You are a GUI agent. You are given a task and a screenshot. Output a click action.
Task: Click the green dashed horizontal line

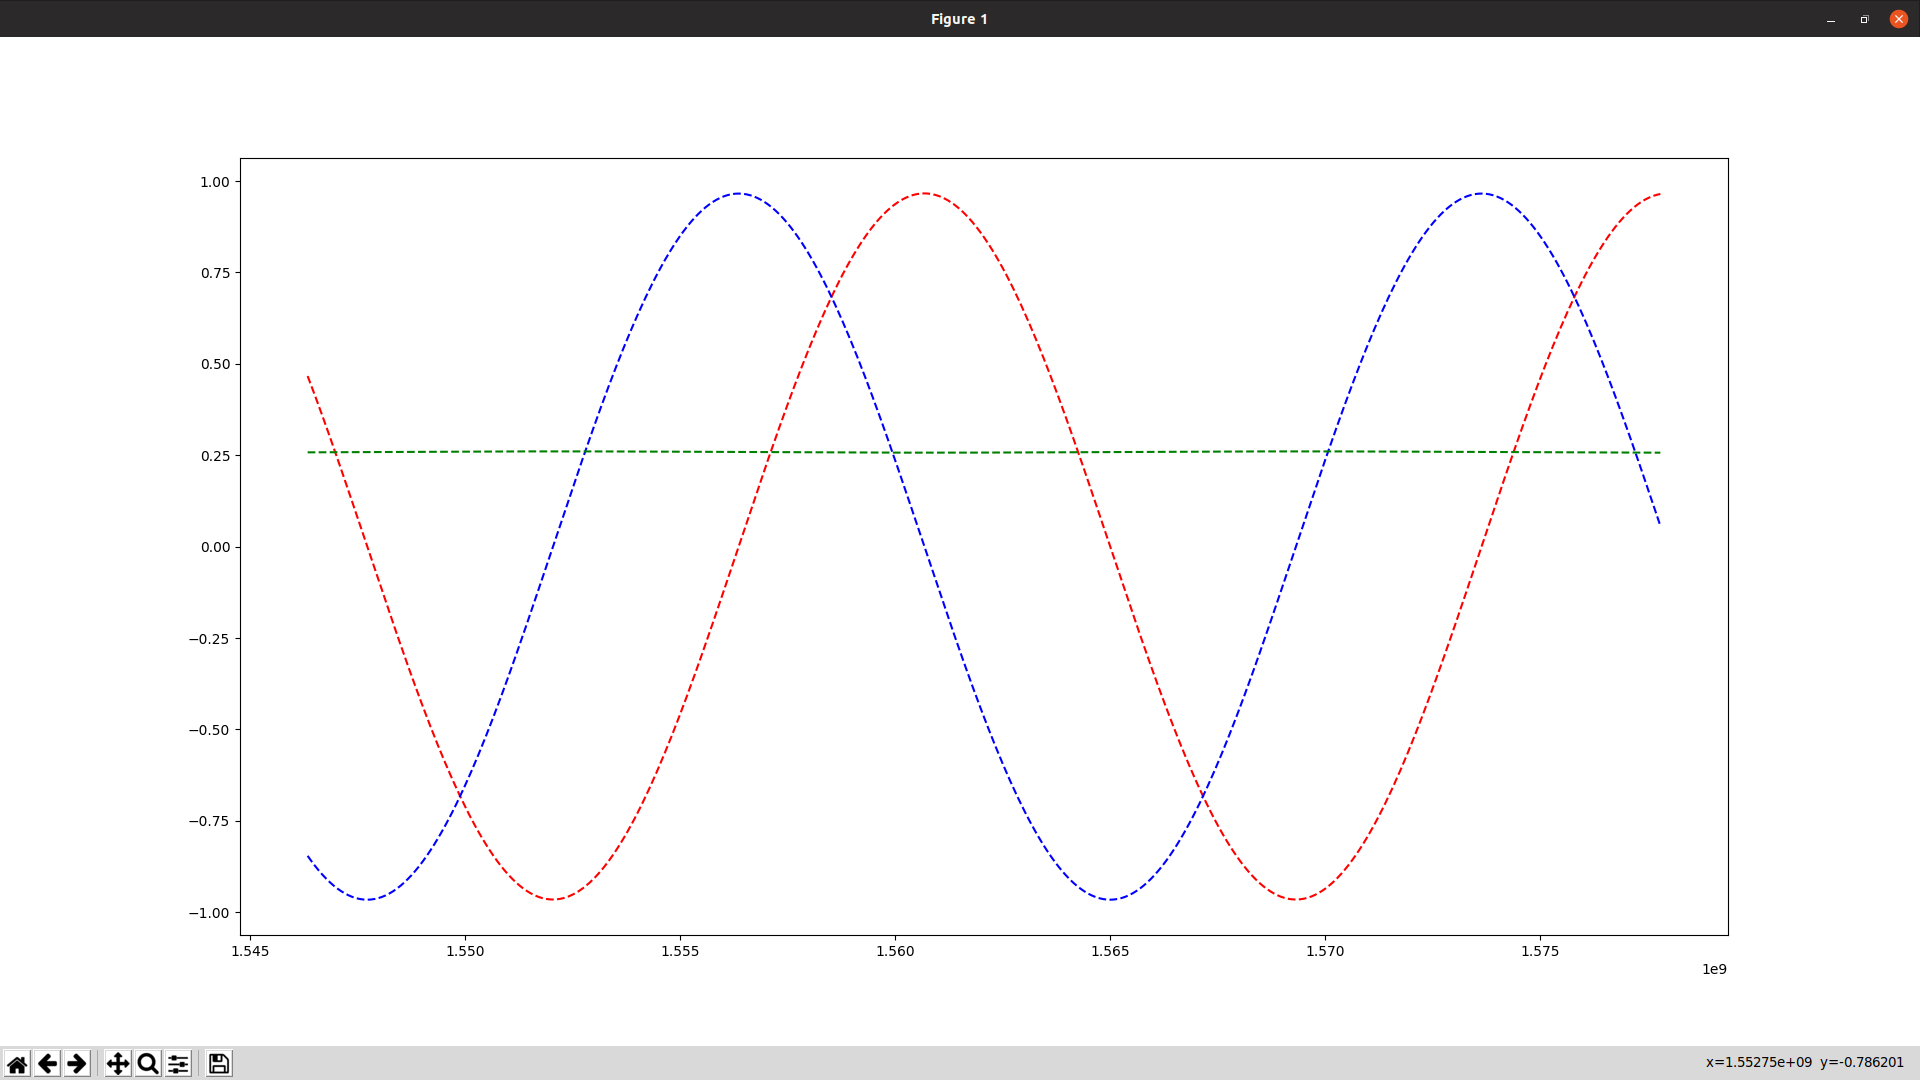point(984,452)
